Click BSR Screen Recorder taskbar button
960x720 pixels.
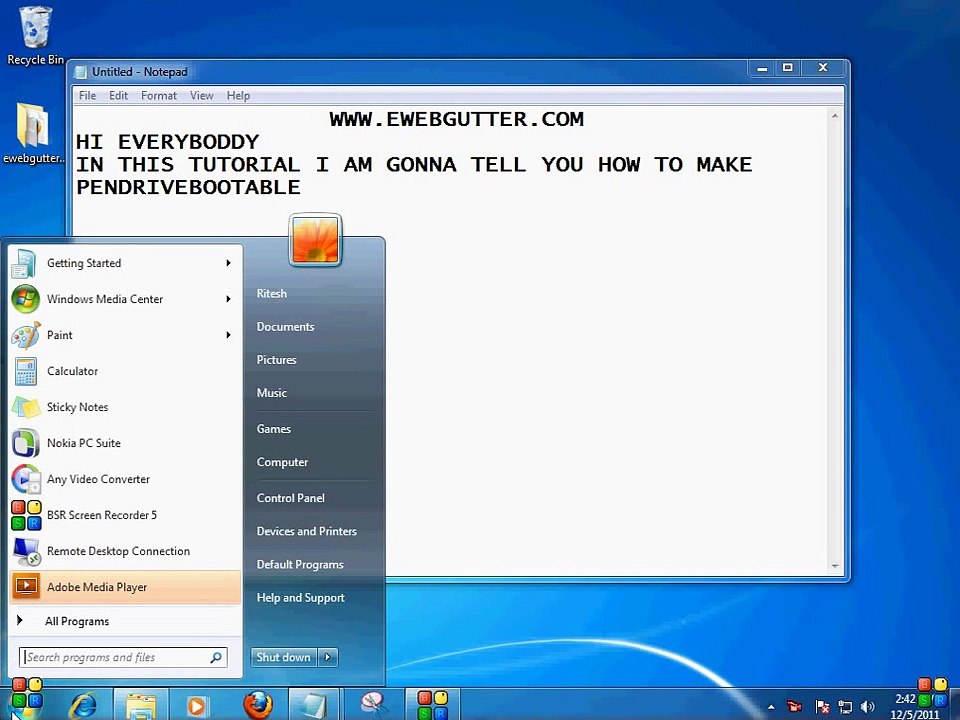[x=432, y=705]
